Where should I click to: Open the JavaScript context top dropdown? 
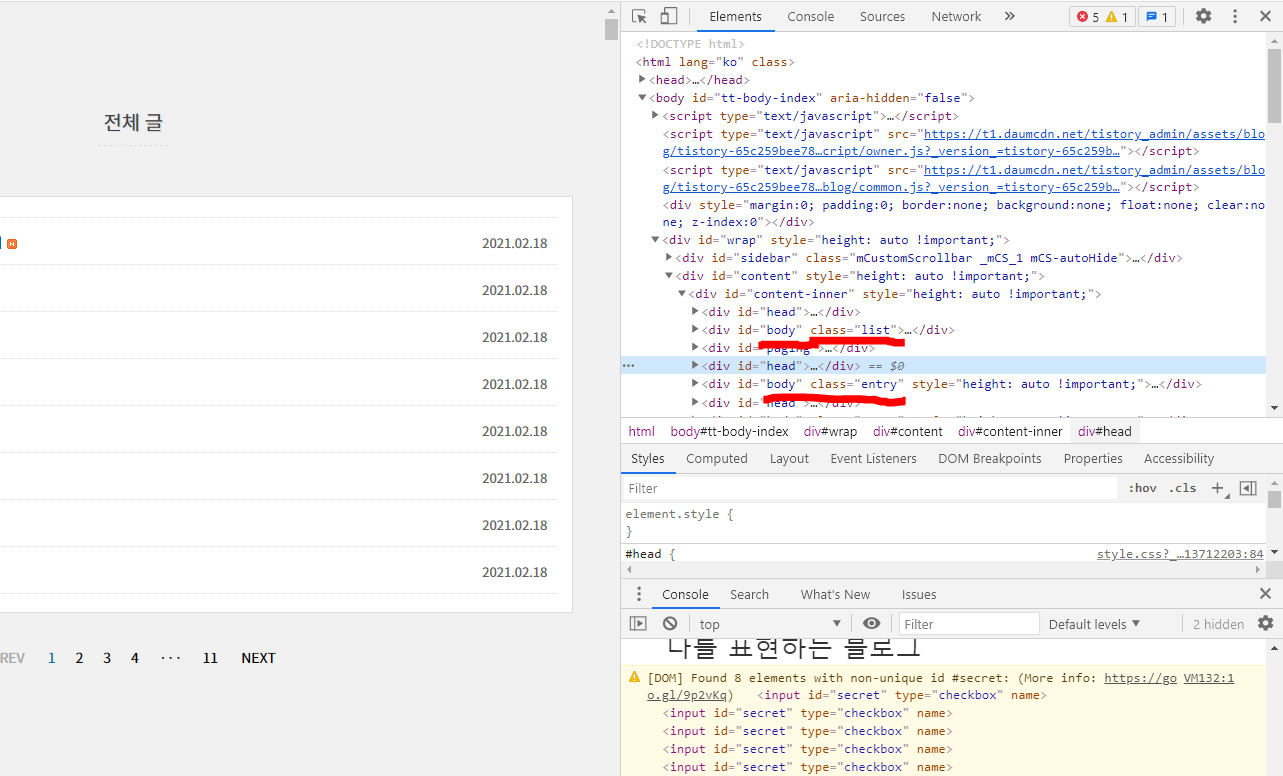coord(770,623)
